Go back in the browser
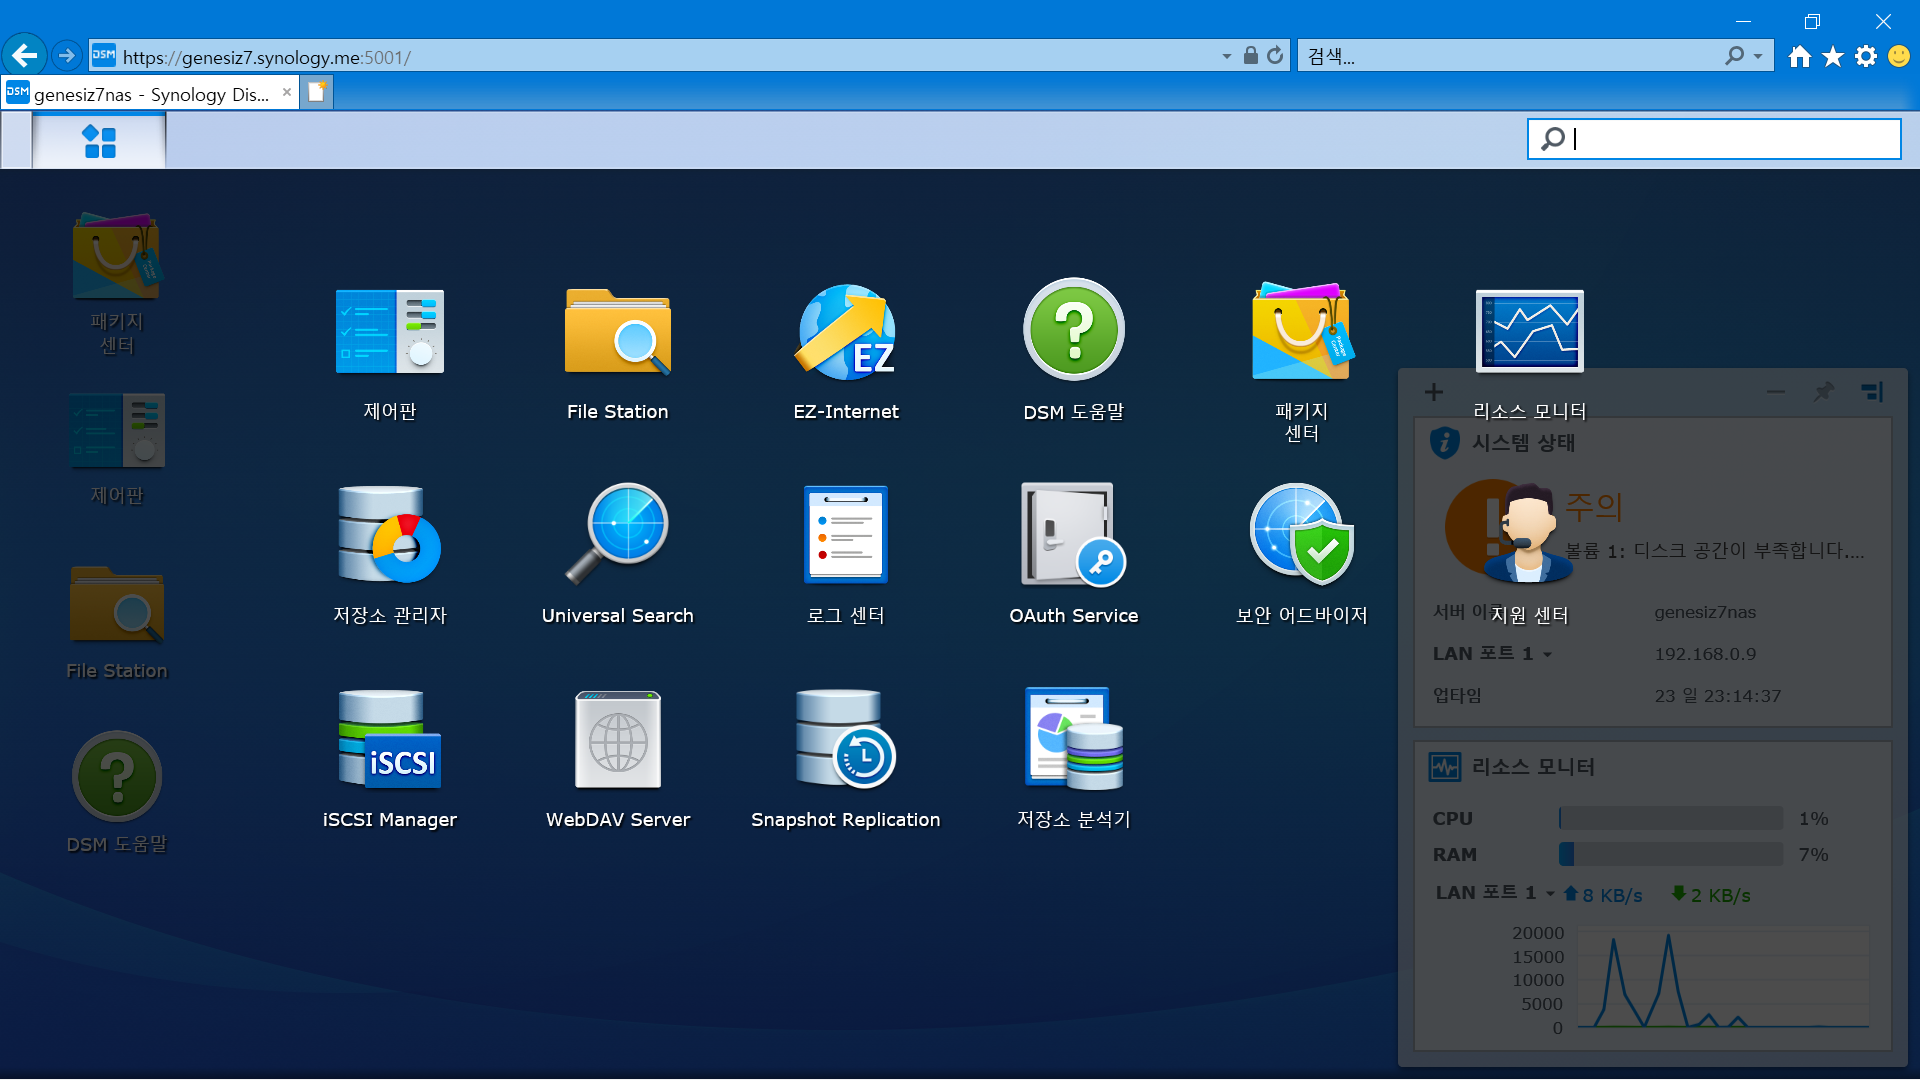This screenshot has width=1920, height=1080. click(25, 55)
